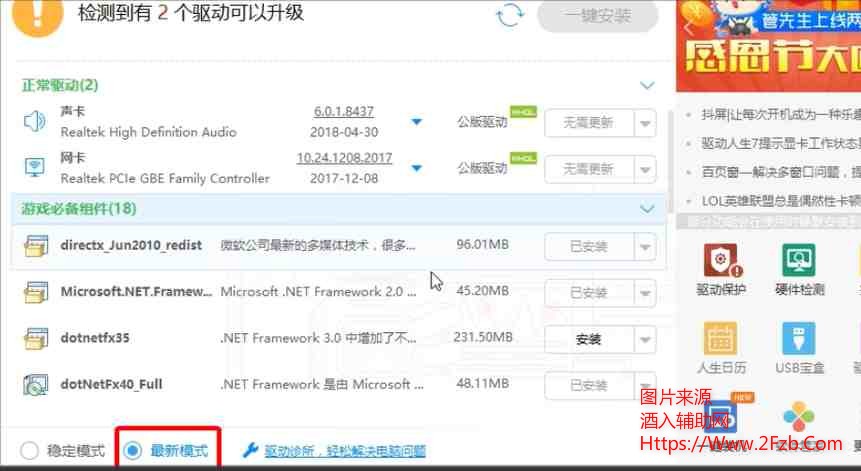The height and width of the screenshot is (471, 861).
Task: Open dropdown arrow next to Microsoft.NET 已安装
Action: 645,293
